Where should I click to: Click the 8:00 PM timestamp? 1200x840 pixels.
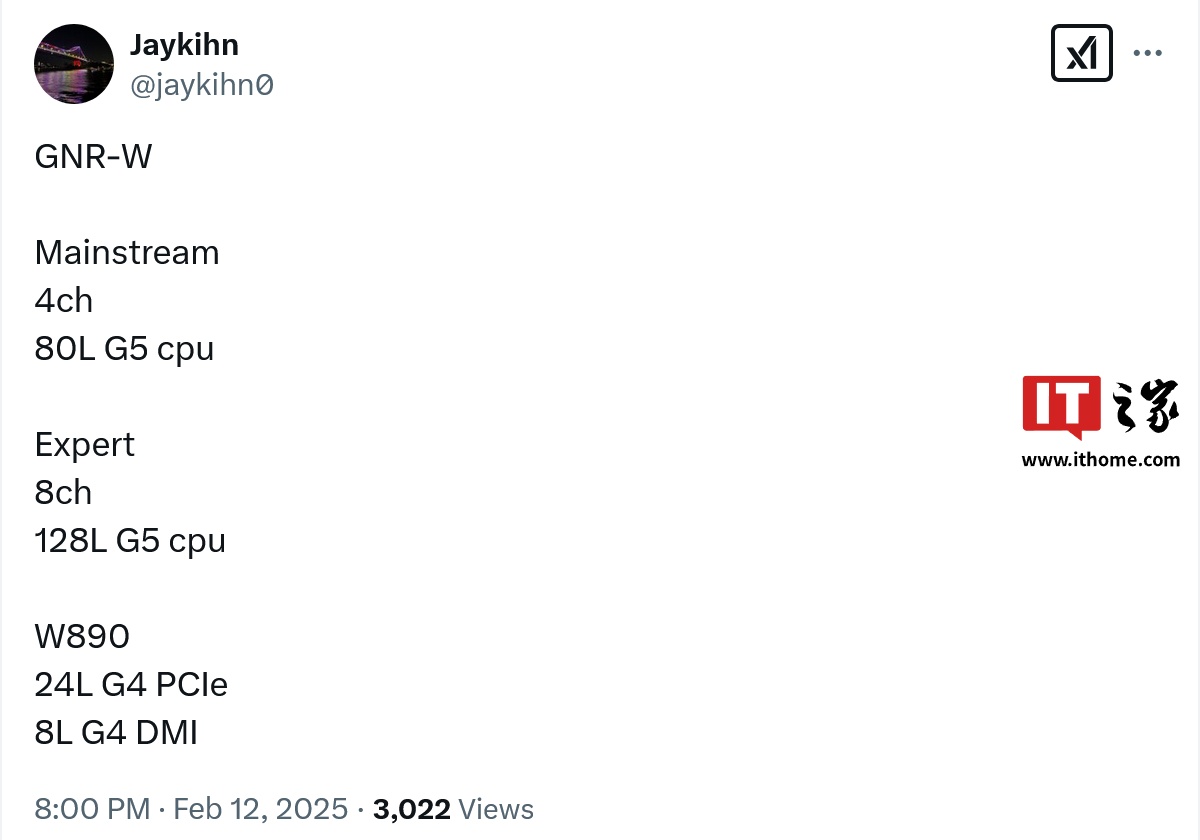pyautogui.click(x=93, y=809)
